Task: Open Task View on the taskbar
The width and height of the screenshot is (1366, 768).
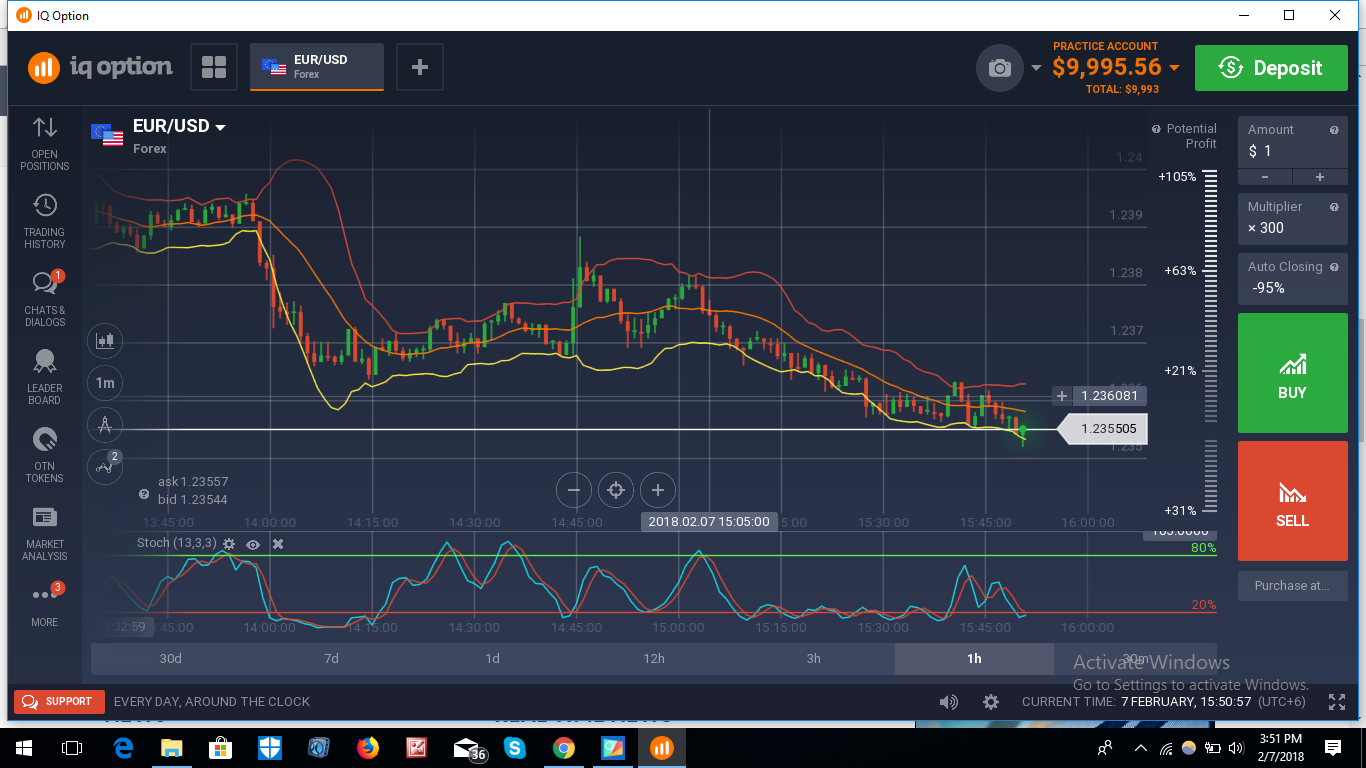Action: tap(72, 748)
